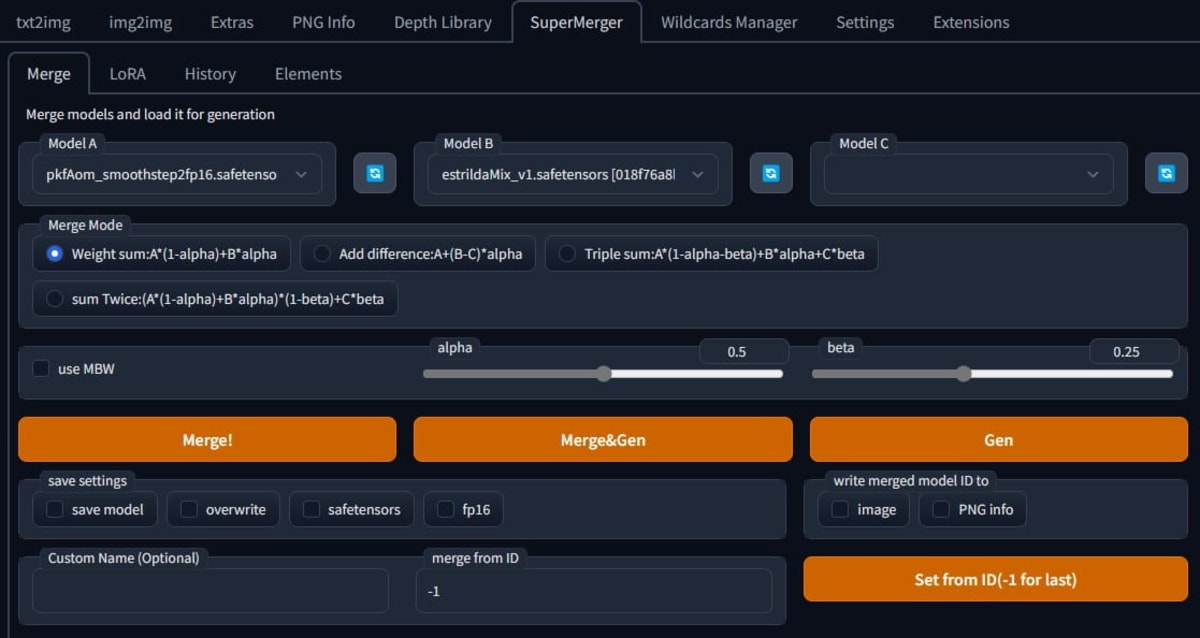Click the alpha slider handle
The image size is (1200, 638).
(x=603, y=374)
